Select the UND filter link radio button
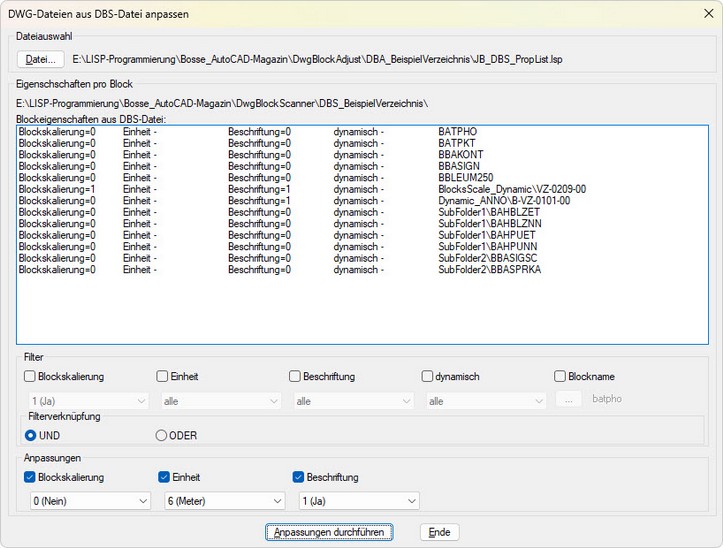 [x=31, y=435]
